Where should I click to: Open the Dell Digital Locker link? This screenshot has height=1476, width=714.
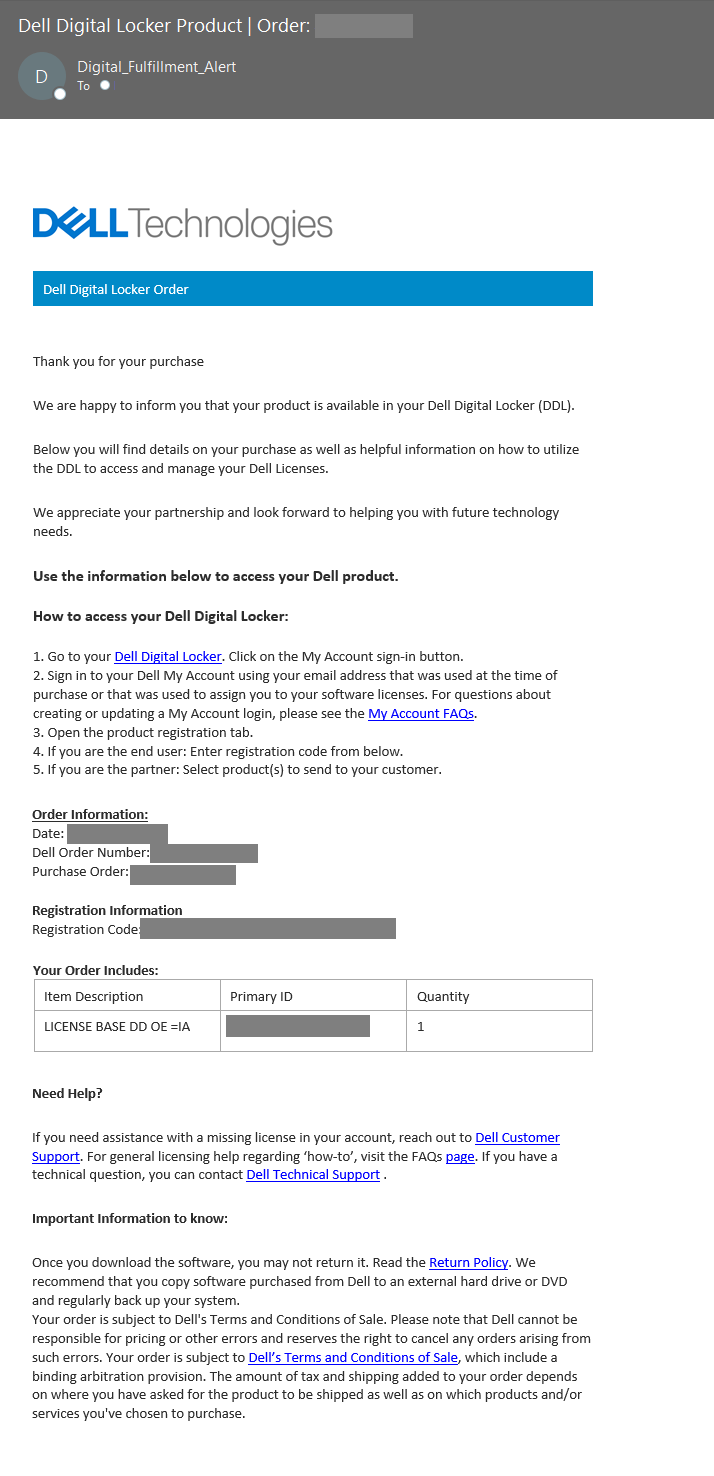click(167, 656)
